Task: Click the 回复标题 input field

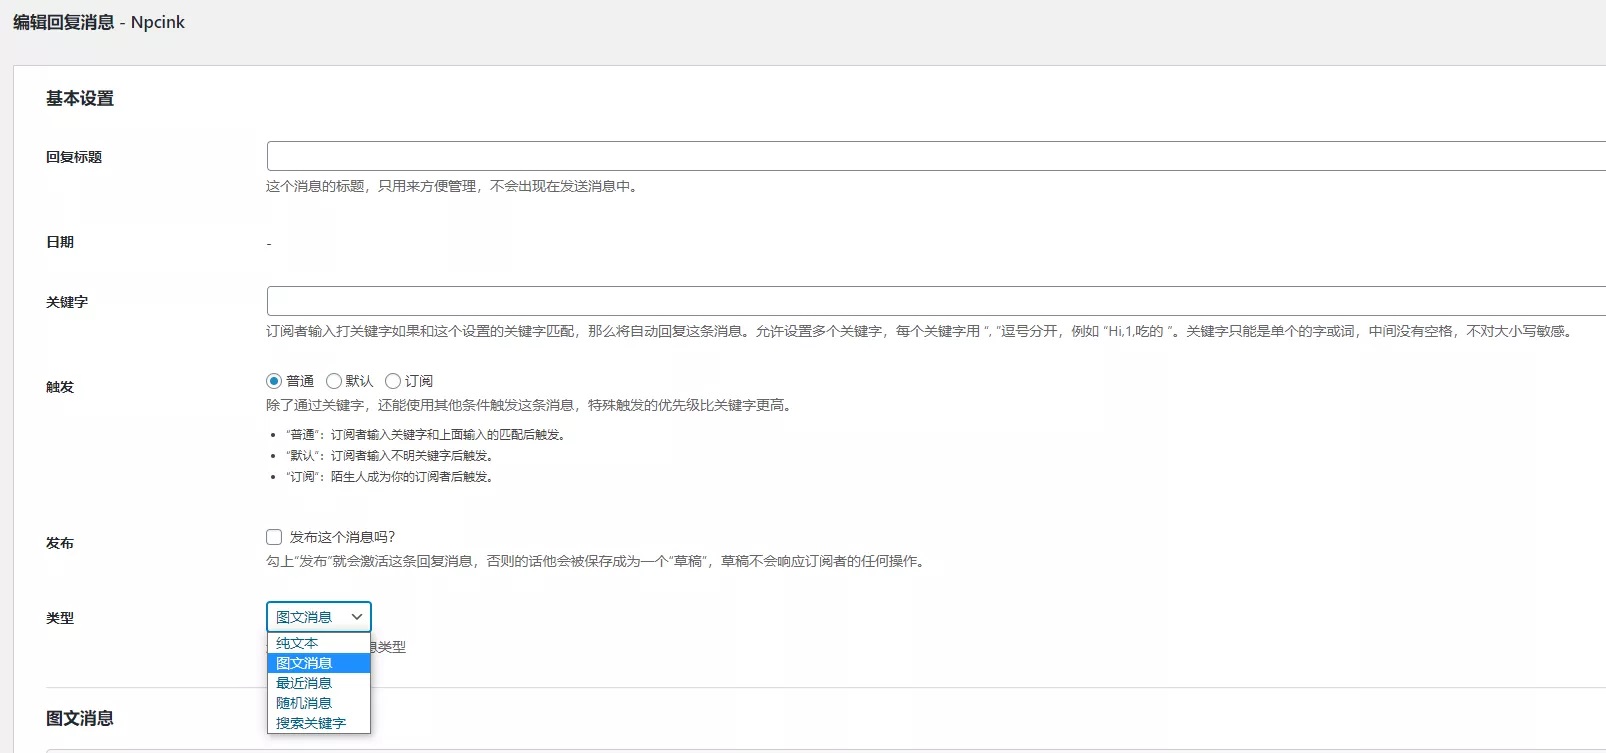Action: (x=936, y=156)
